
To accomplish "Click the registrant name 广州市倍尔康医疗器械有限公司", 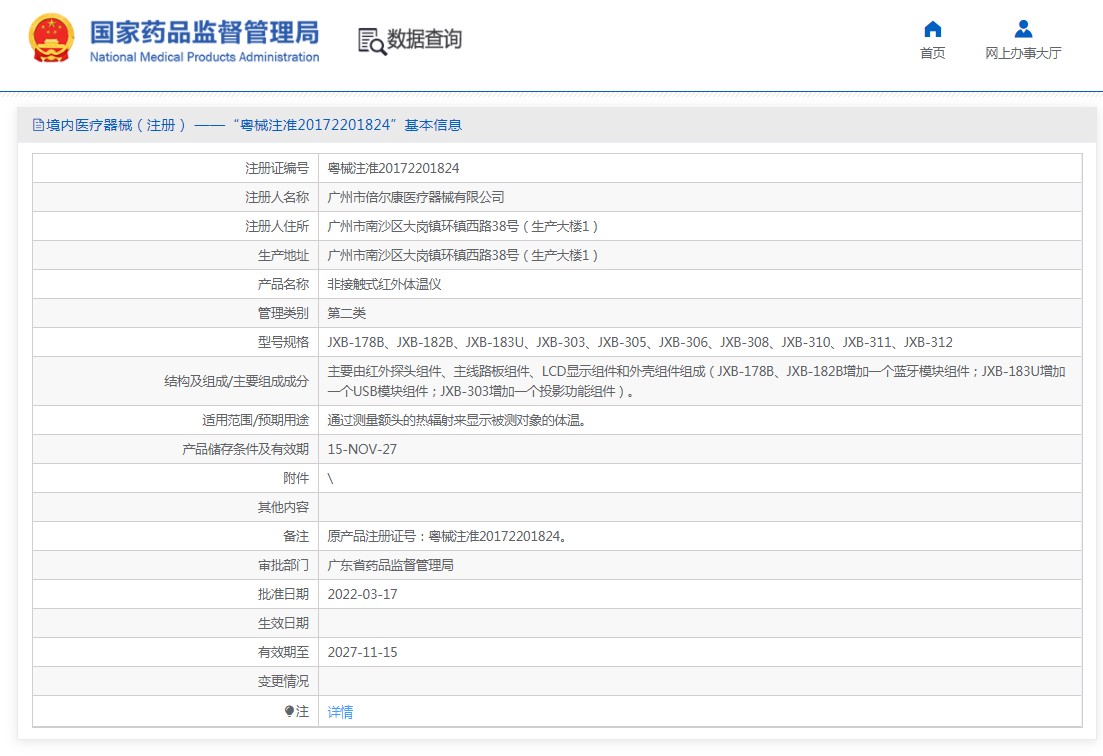I will 416,197.
